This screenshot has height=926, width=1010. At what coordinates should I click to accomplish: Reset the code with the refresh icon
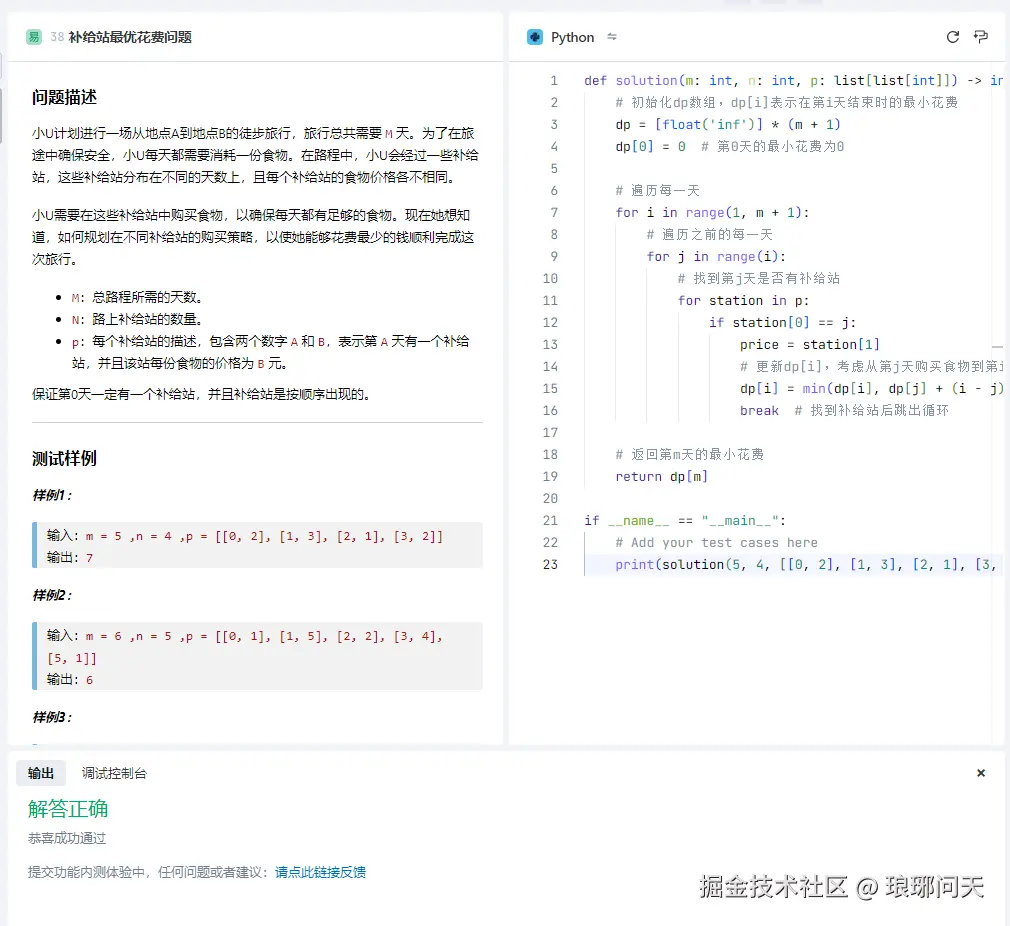[953, 37]
